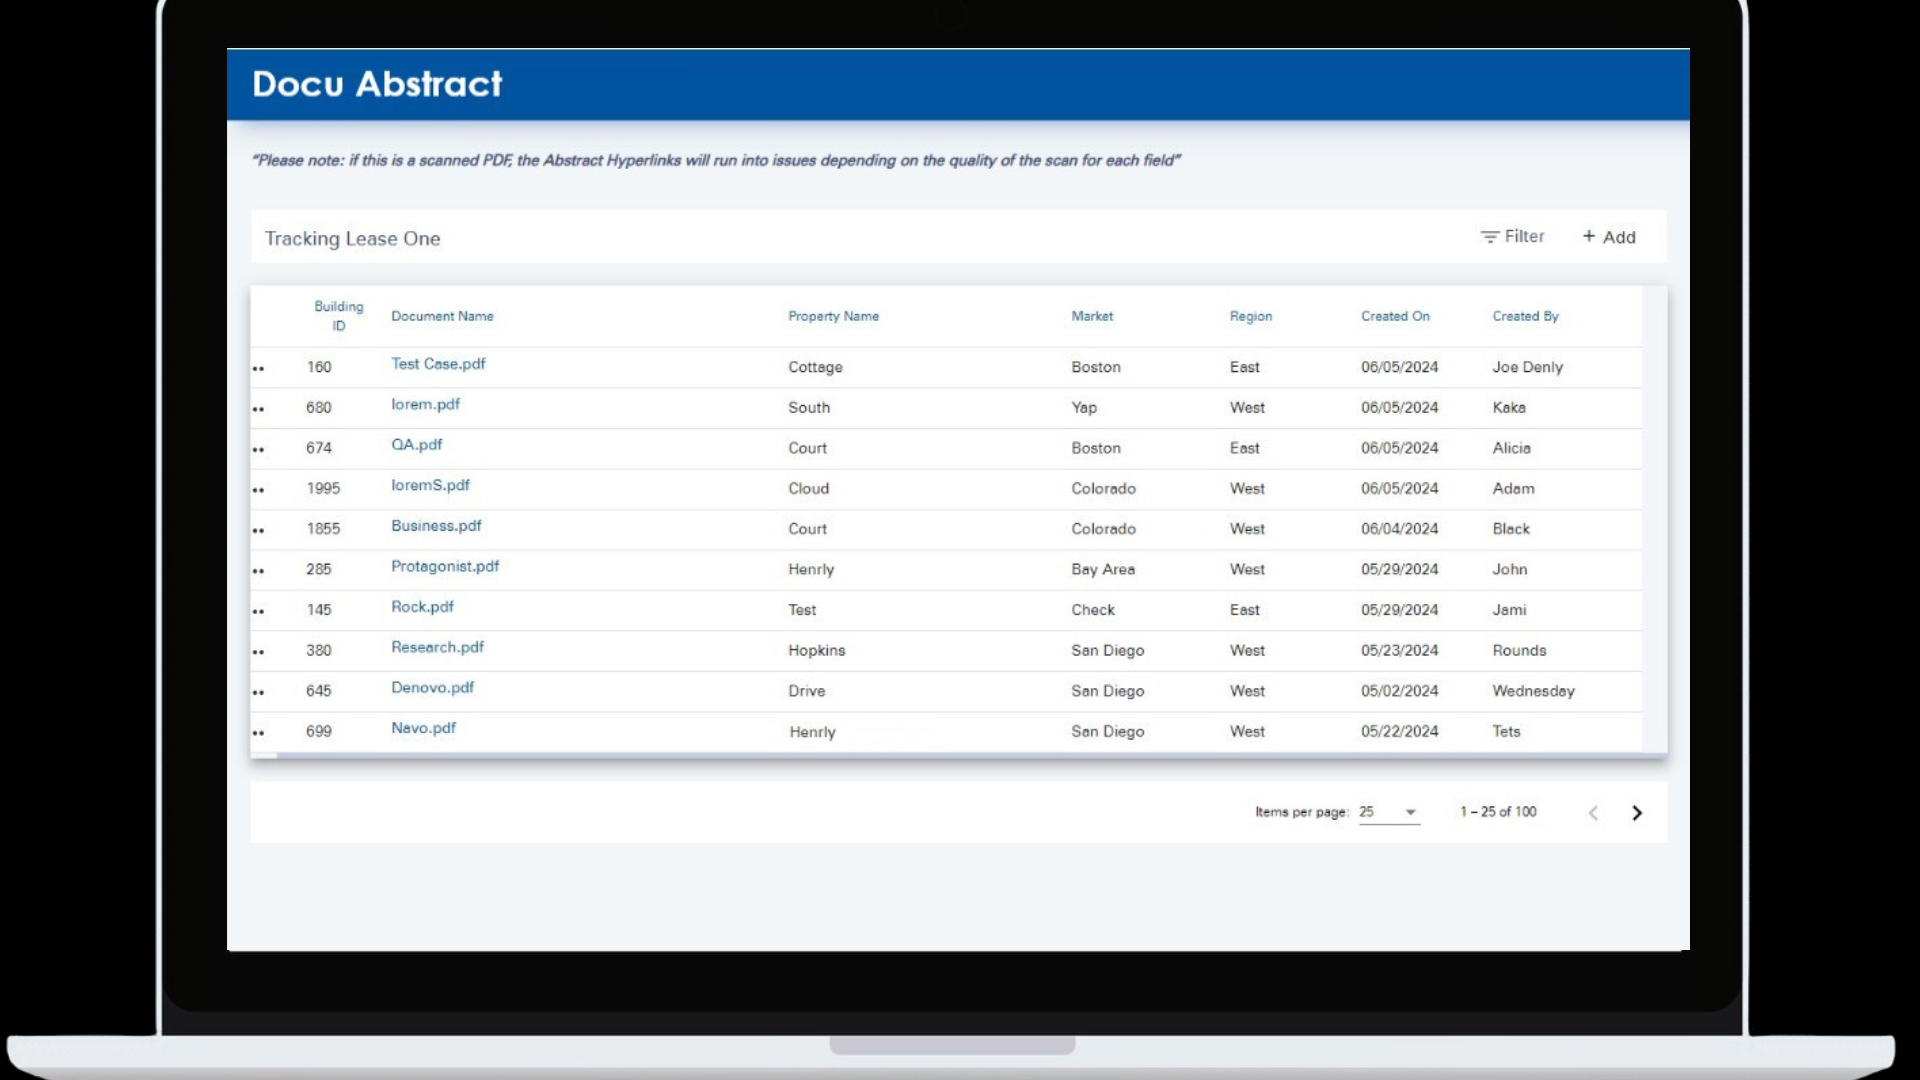Open QA.pdf document link
The width and height of the screenshot is (1920, 1080).
click(x=416, y=445)
